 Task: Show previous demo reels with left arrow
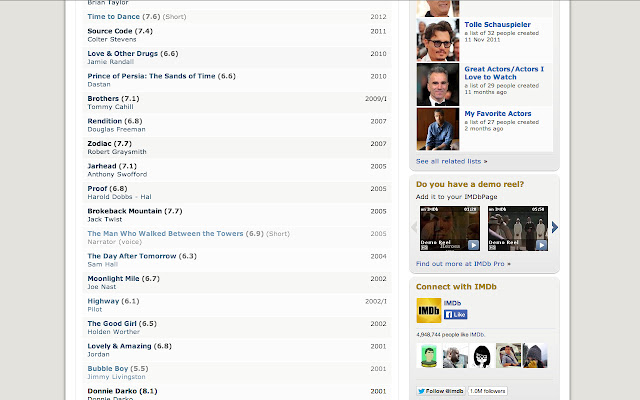[414, 227]
